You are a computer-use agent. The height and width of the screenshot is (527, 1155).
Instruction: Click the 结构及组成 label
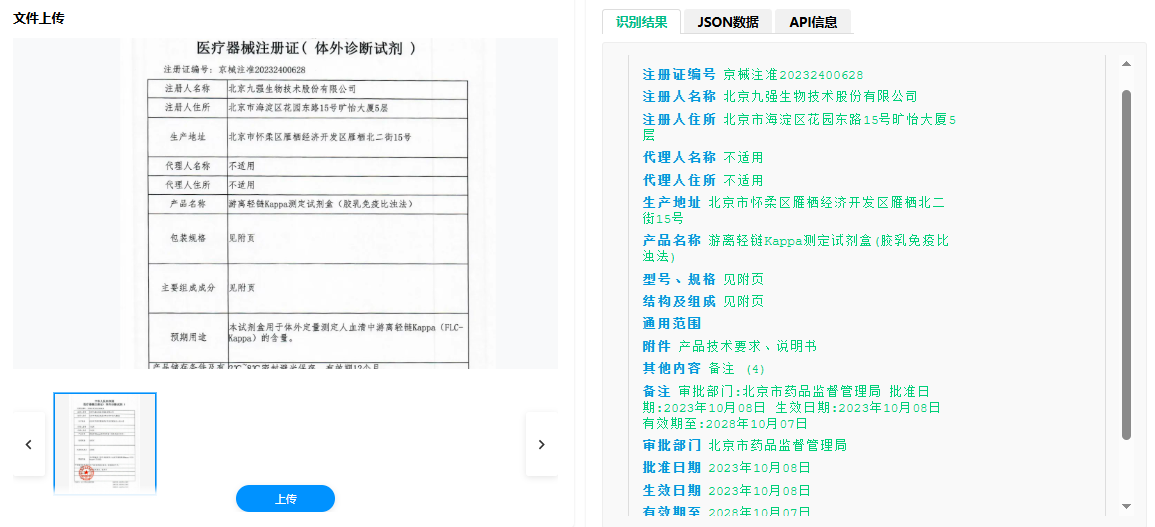679,301
